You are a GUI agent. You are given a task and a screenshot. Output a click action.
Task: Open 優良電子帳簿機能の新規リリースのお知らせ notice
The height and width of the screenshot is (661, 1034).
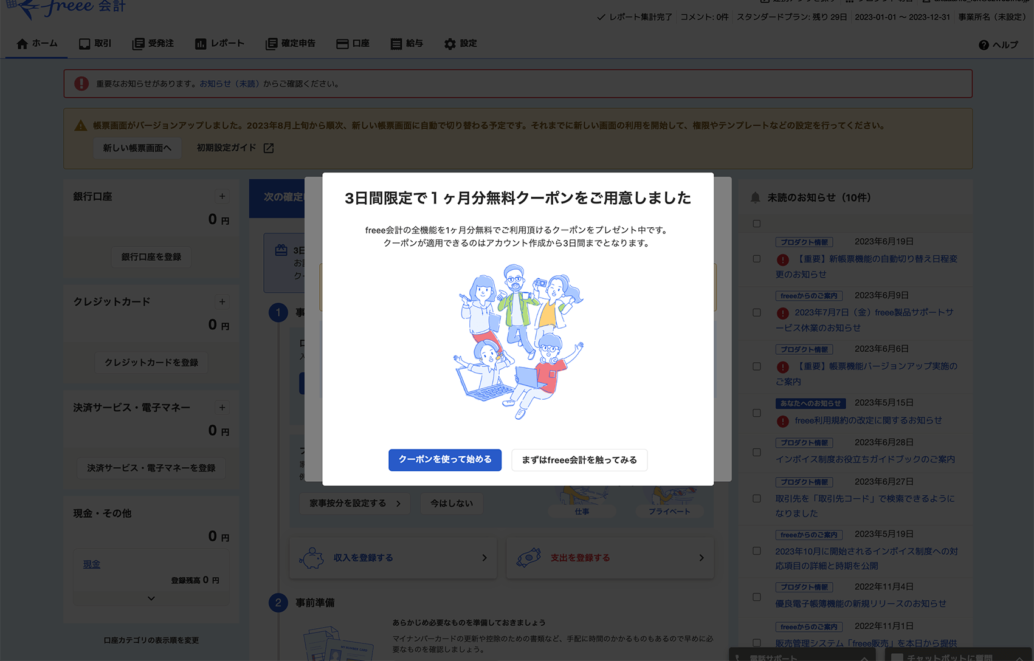pos(861,604)
